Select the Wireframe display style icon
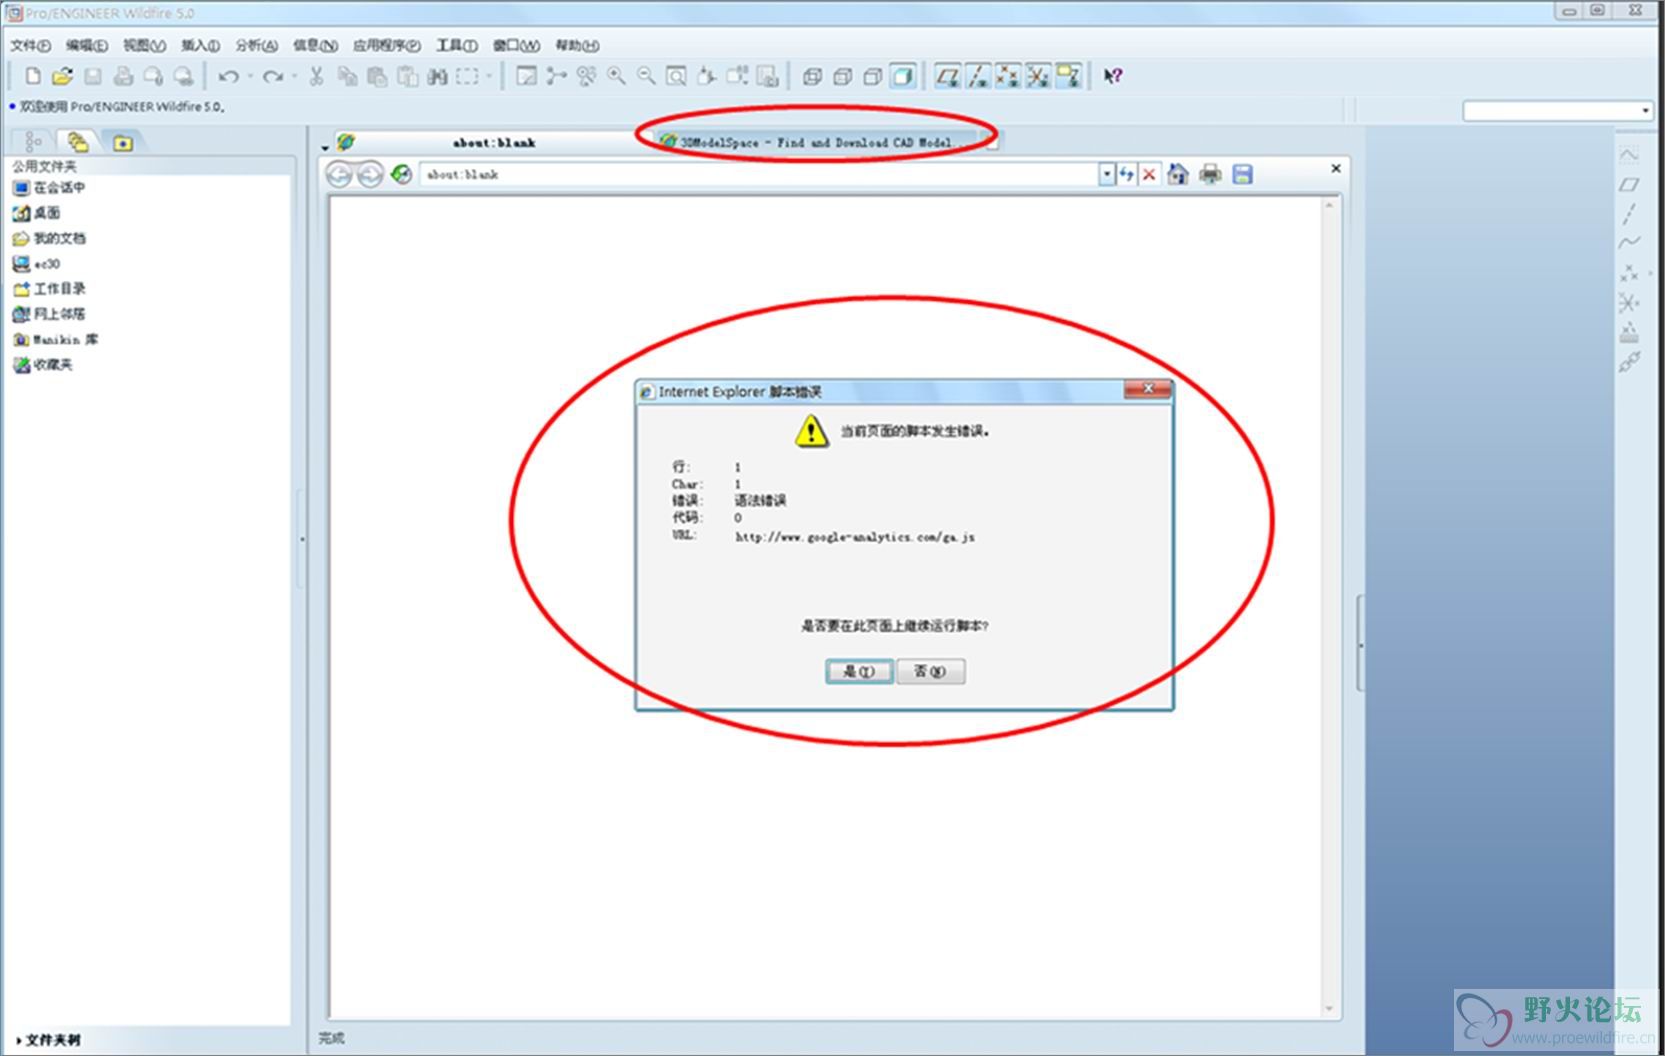Image resolution: width=1665 pixels, height=1056 pixels. [x=812, y=76]
